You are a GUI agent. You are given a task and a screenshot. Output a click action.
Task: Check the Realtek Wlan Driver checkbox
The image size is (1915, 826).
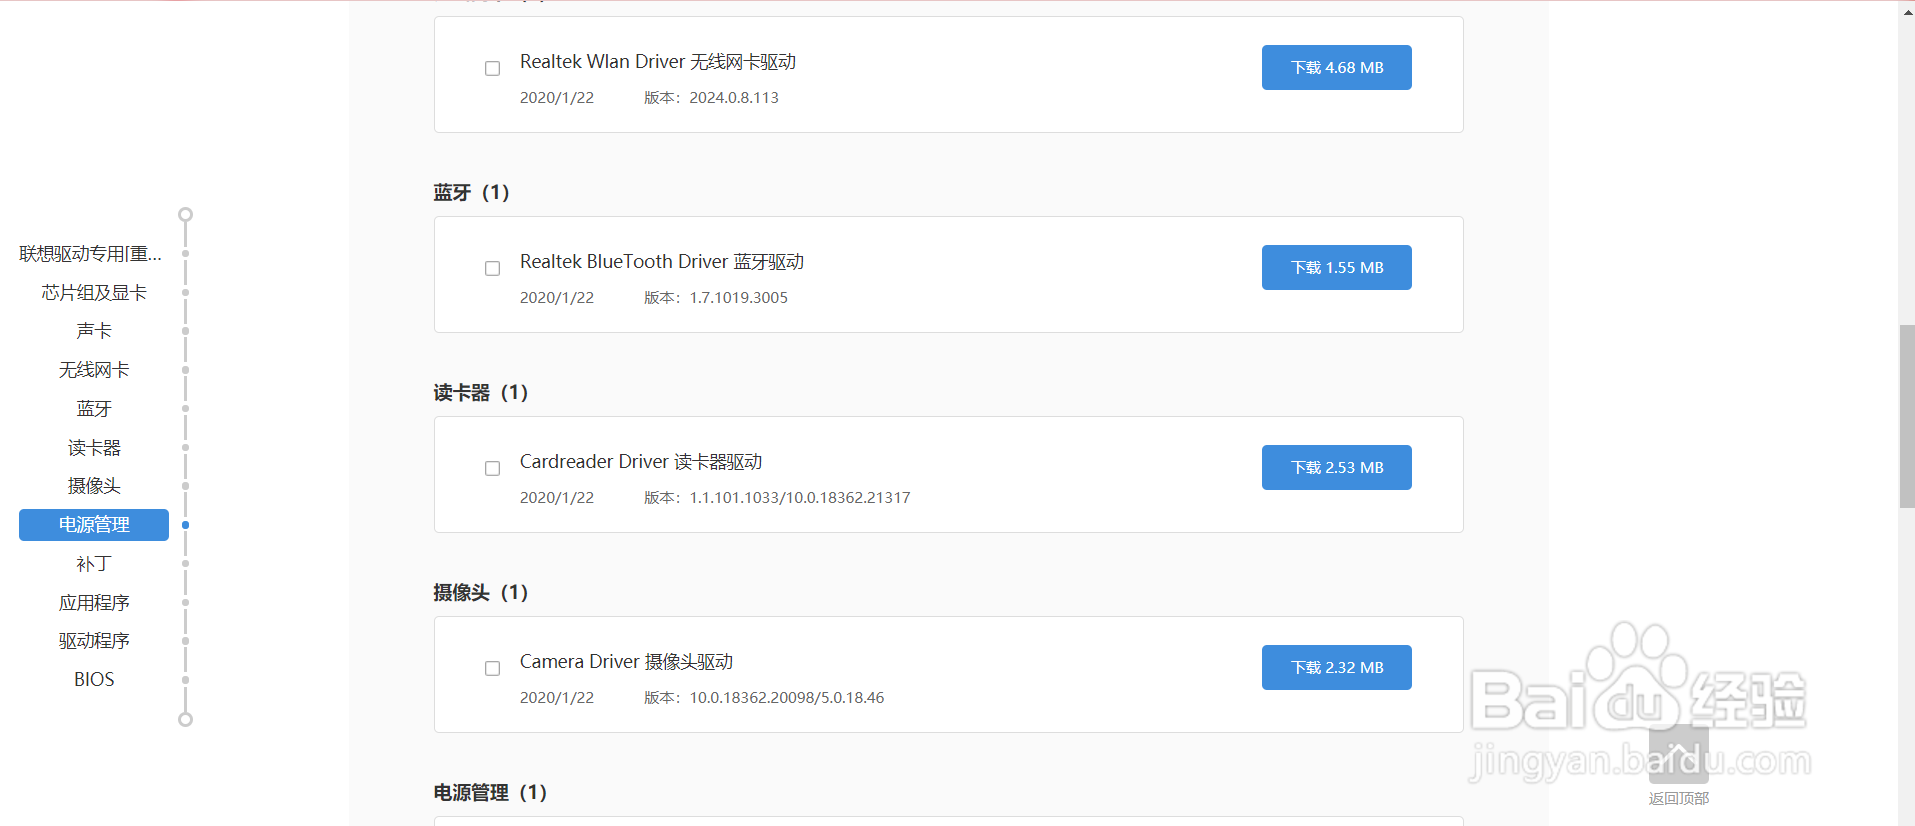tap(492, 69)
